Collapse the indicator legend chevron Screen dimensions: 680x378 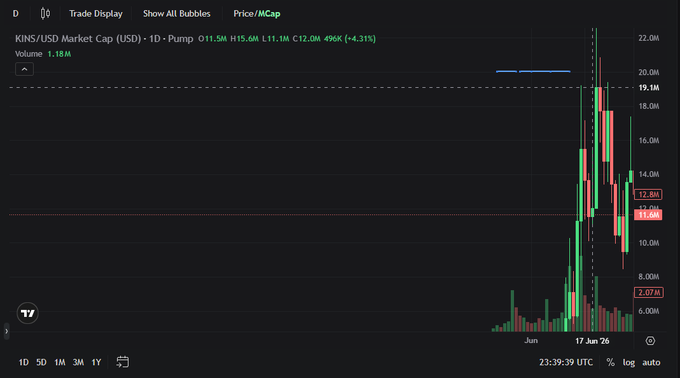24,69
